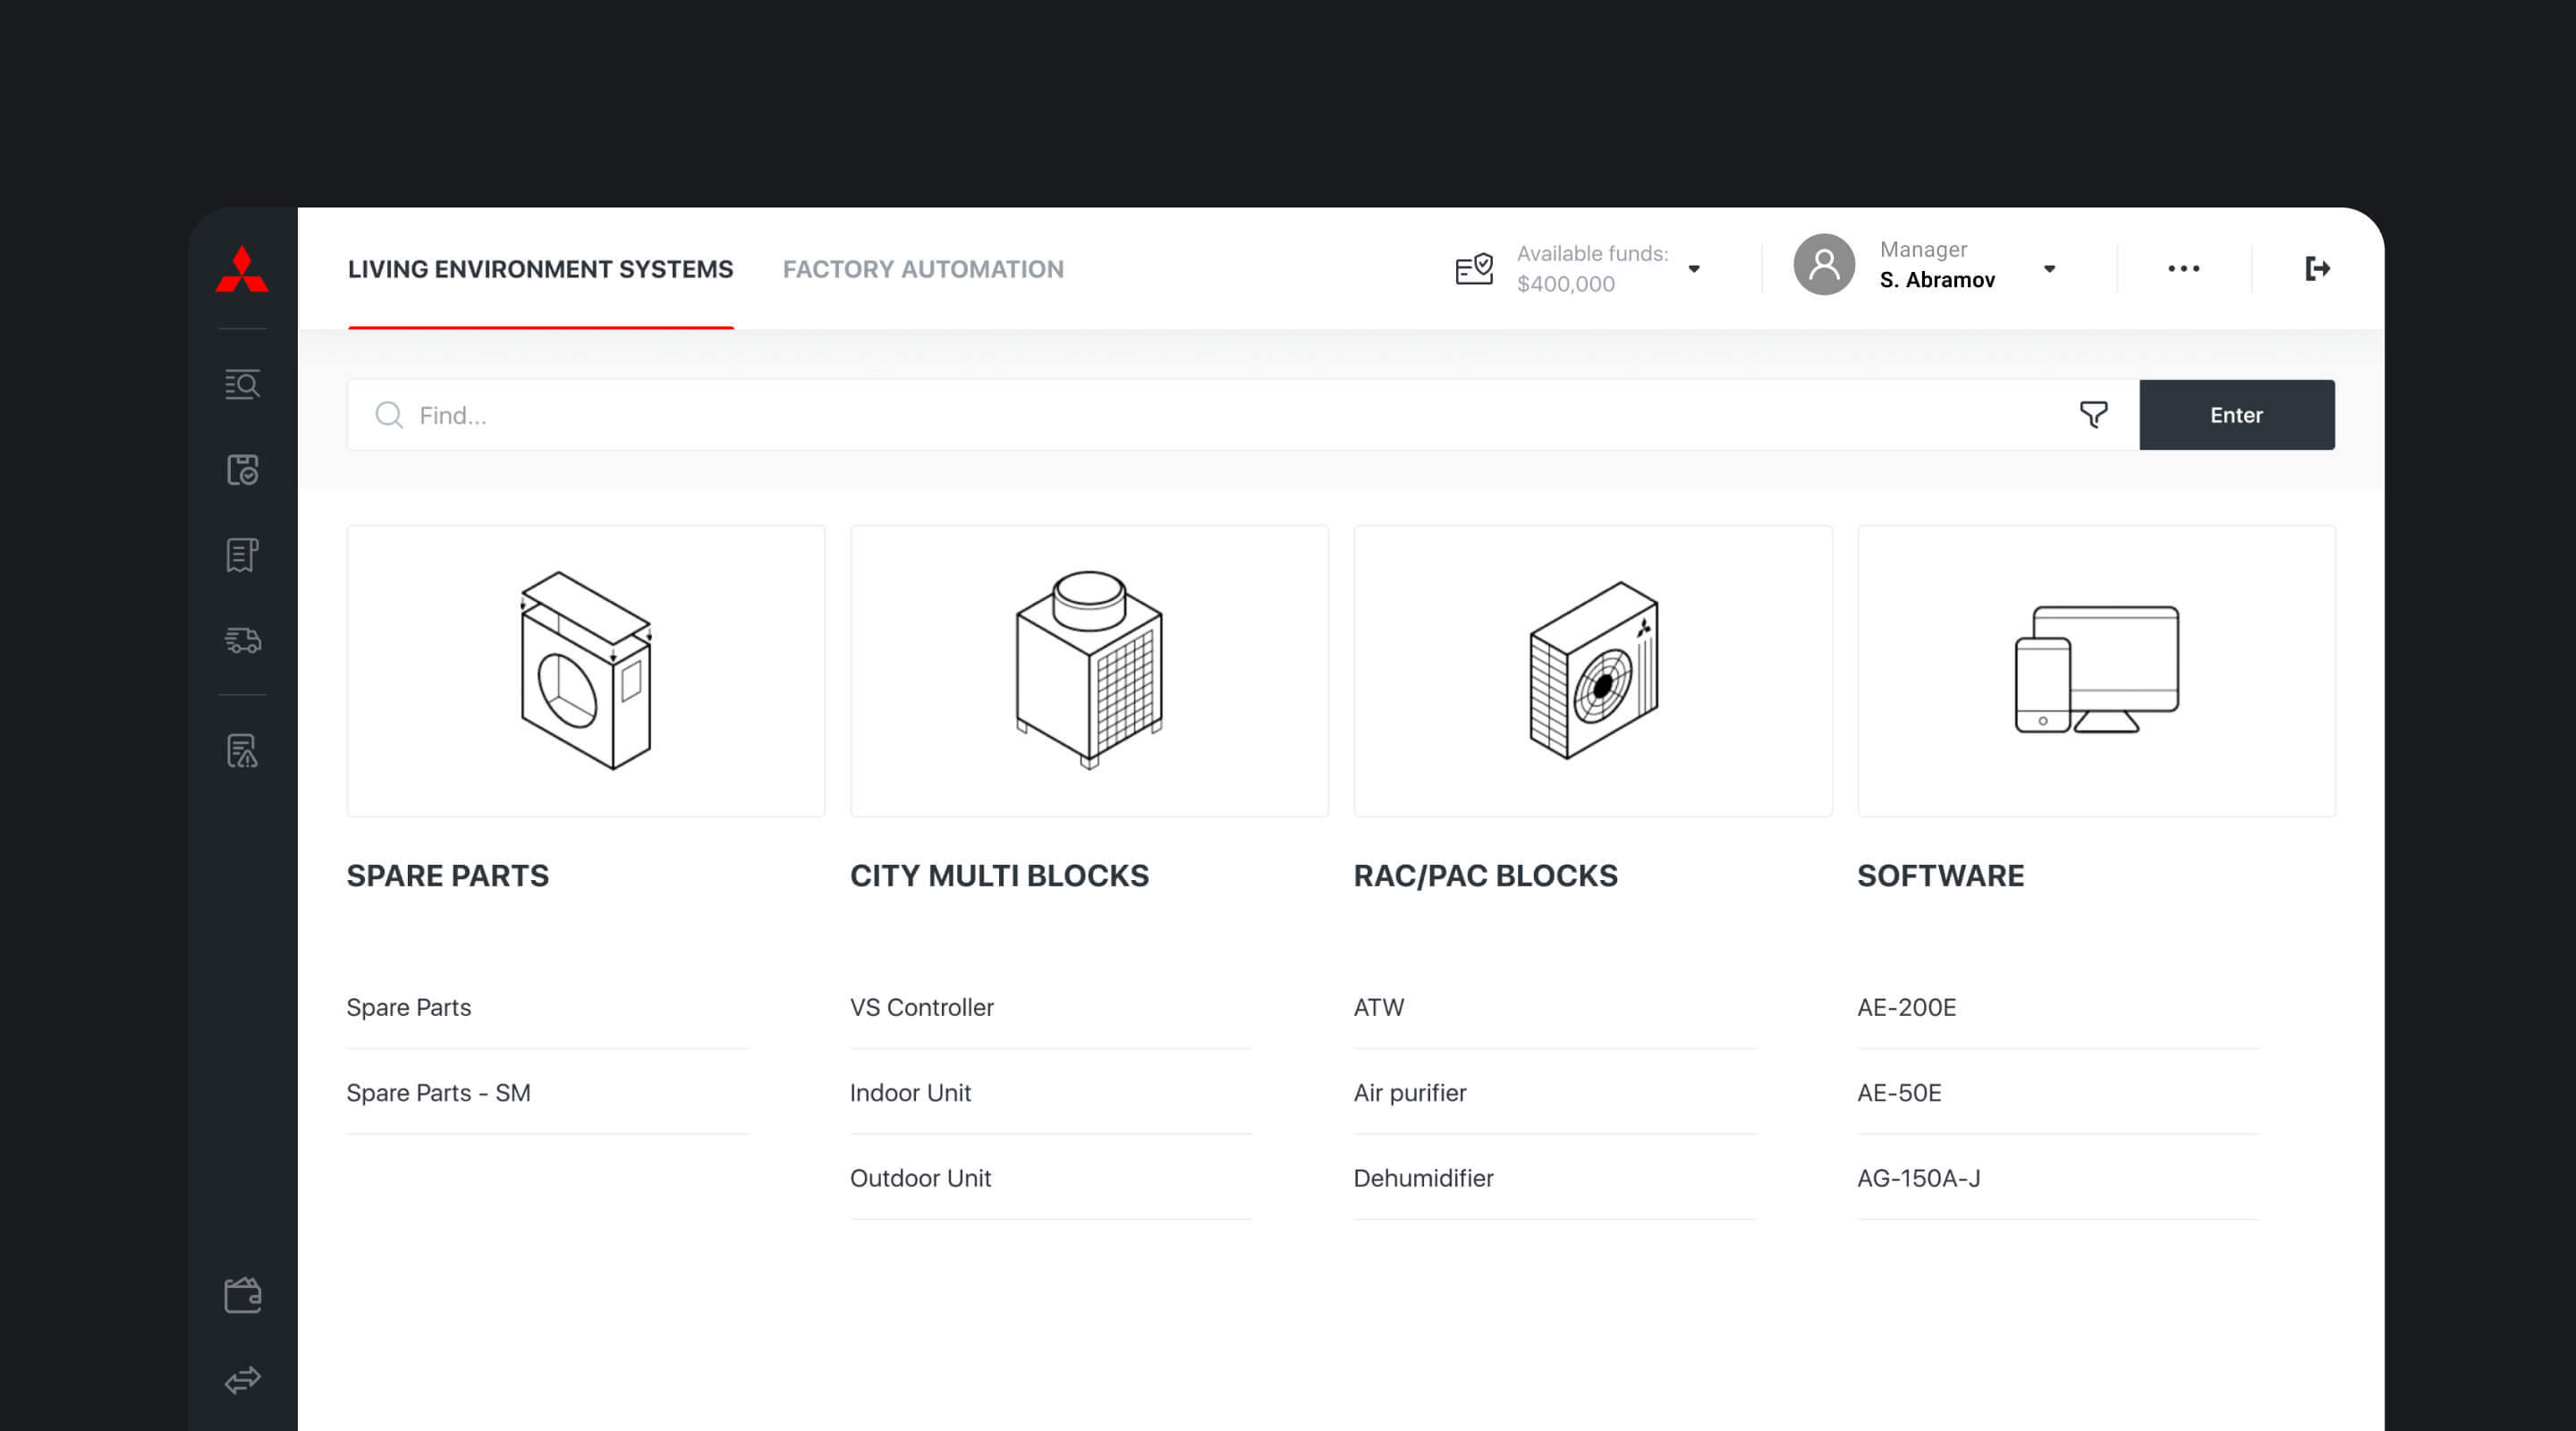Open the Air purifier link
Viewport: 2576px width, 1431px height.
click(x=1409, y=1092)
